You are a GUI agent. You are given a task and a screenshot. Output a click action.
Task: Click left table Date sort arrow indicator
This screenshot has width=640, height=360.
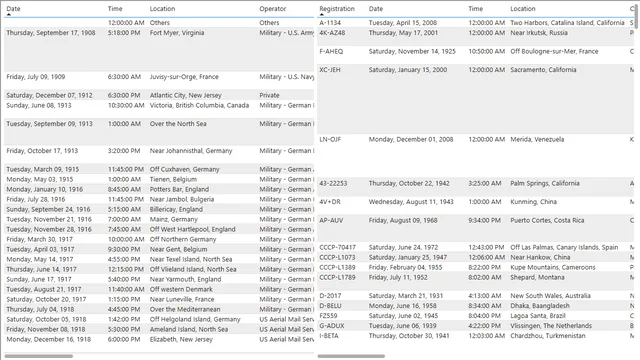(9, 15)
